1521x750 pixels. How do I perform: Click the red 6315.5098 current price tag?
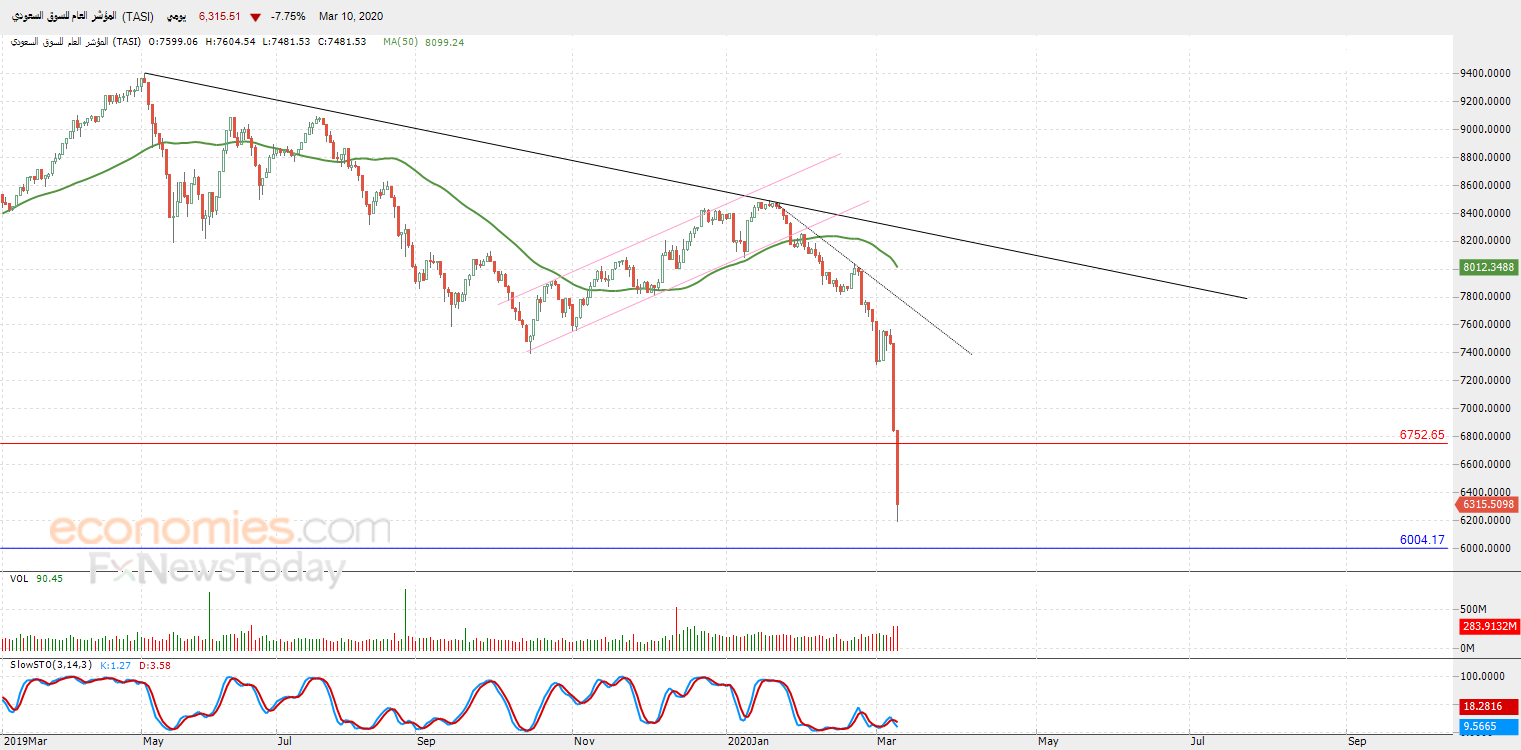coord(1489,505)
